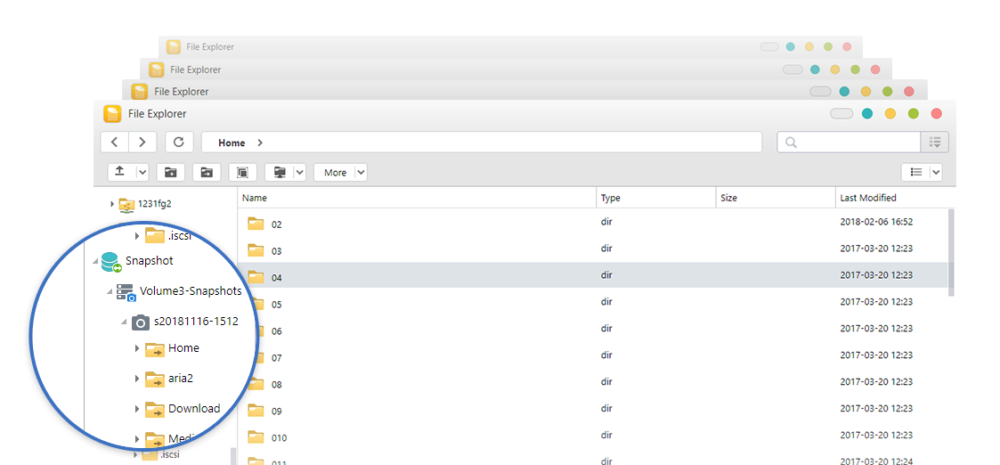Click the folder icon of row 03
This screenshot has height=465, width=1000.
(256, 250)
